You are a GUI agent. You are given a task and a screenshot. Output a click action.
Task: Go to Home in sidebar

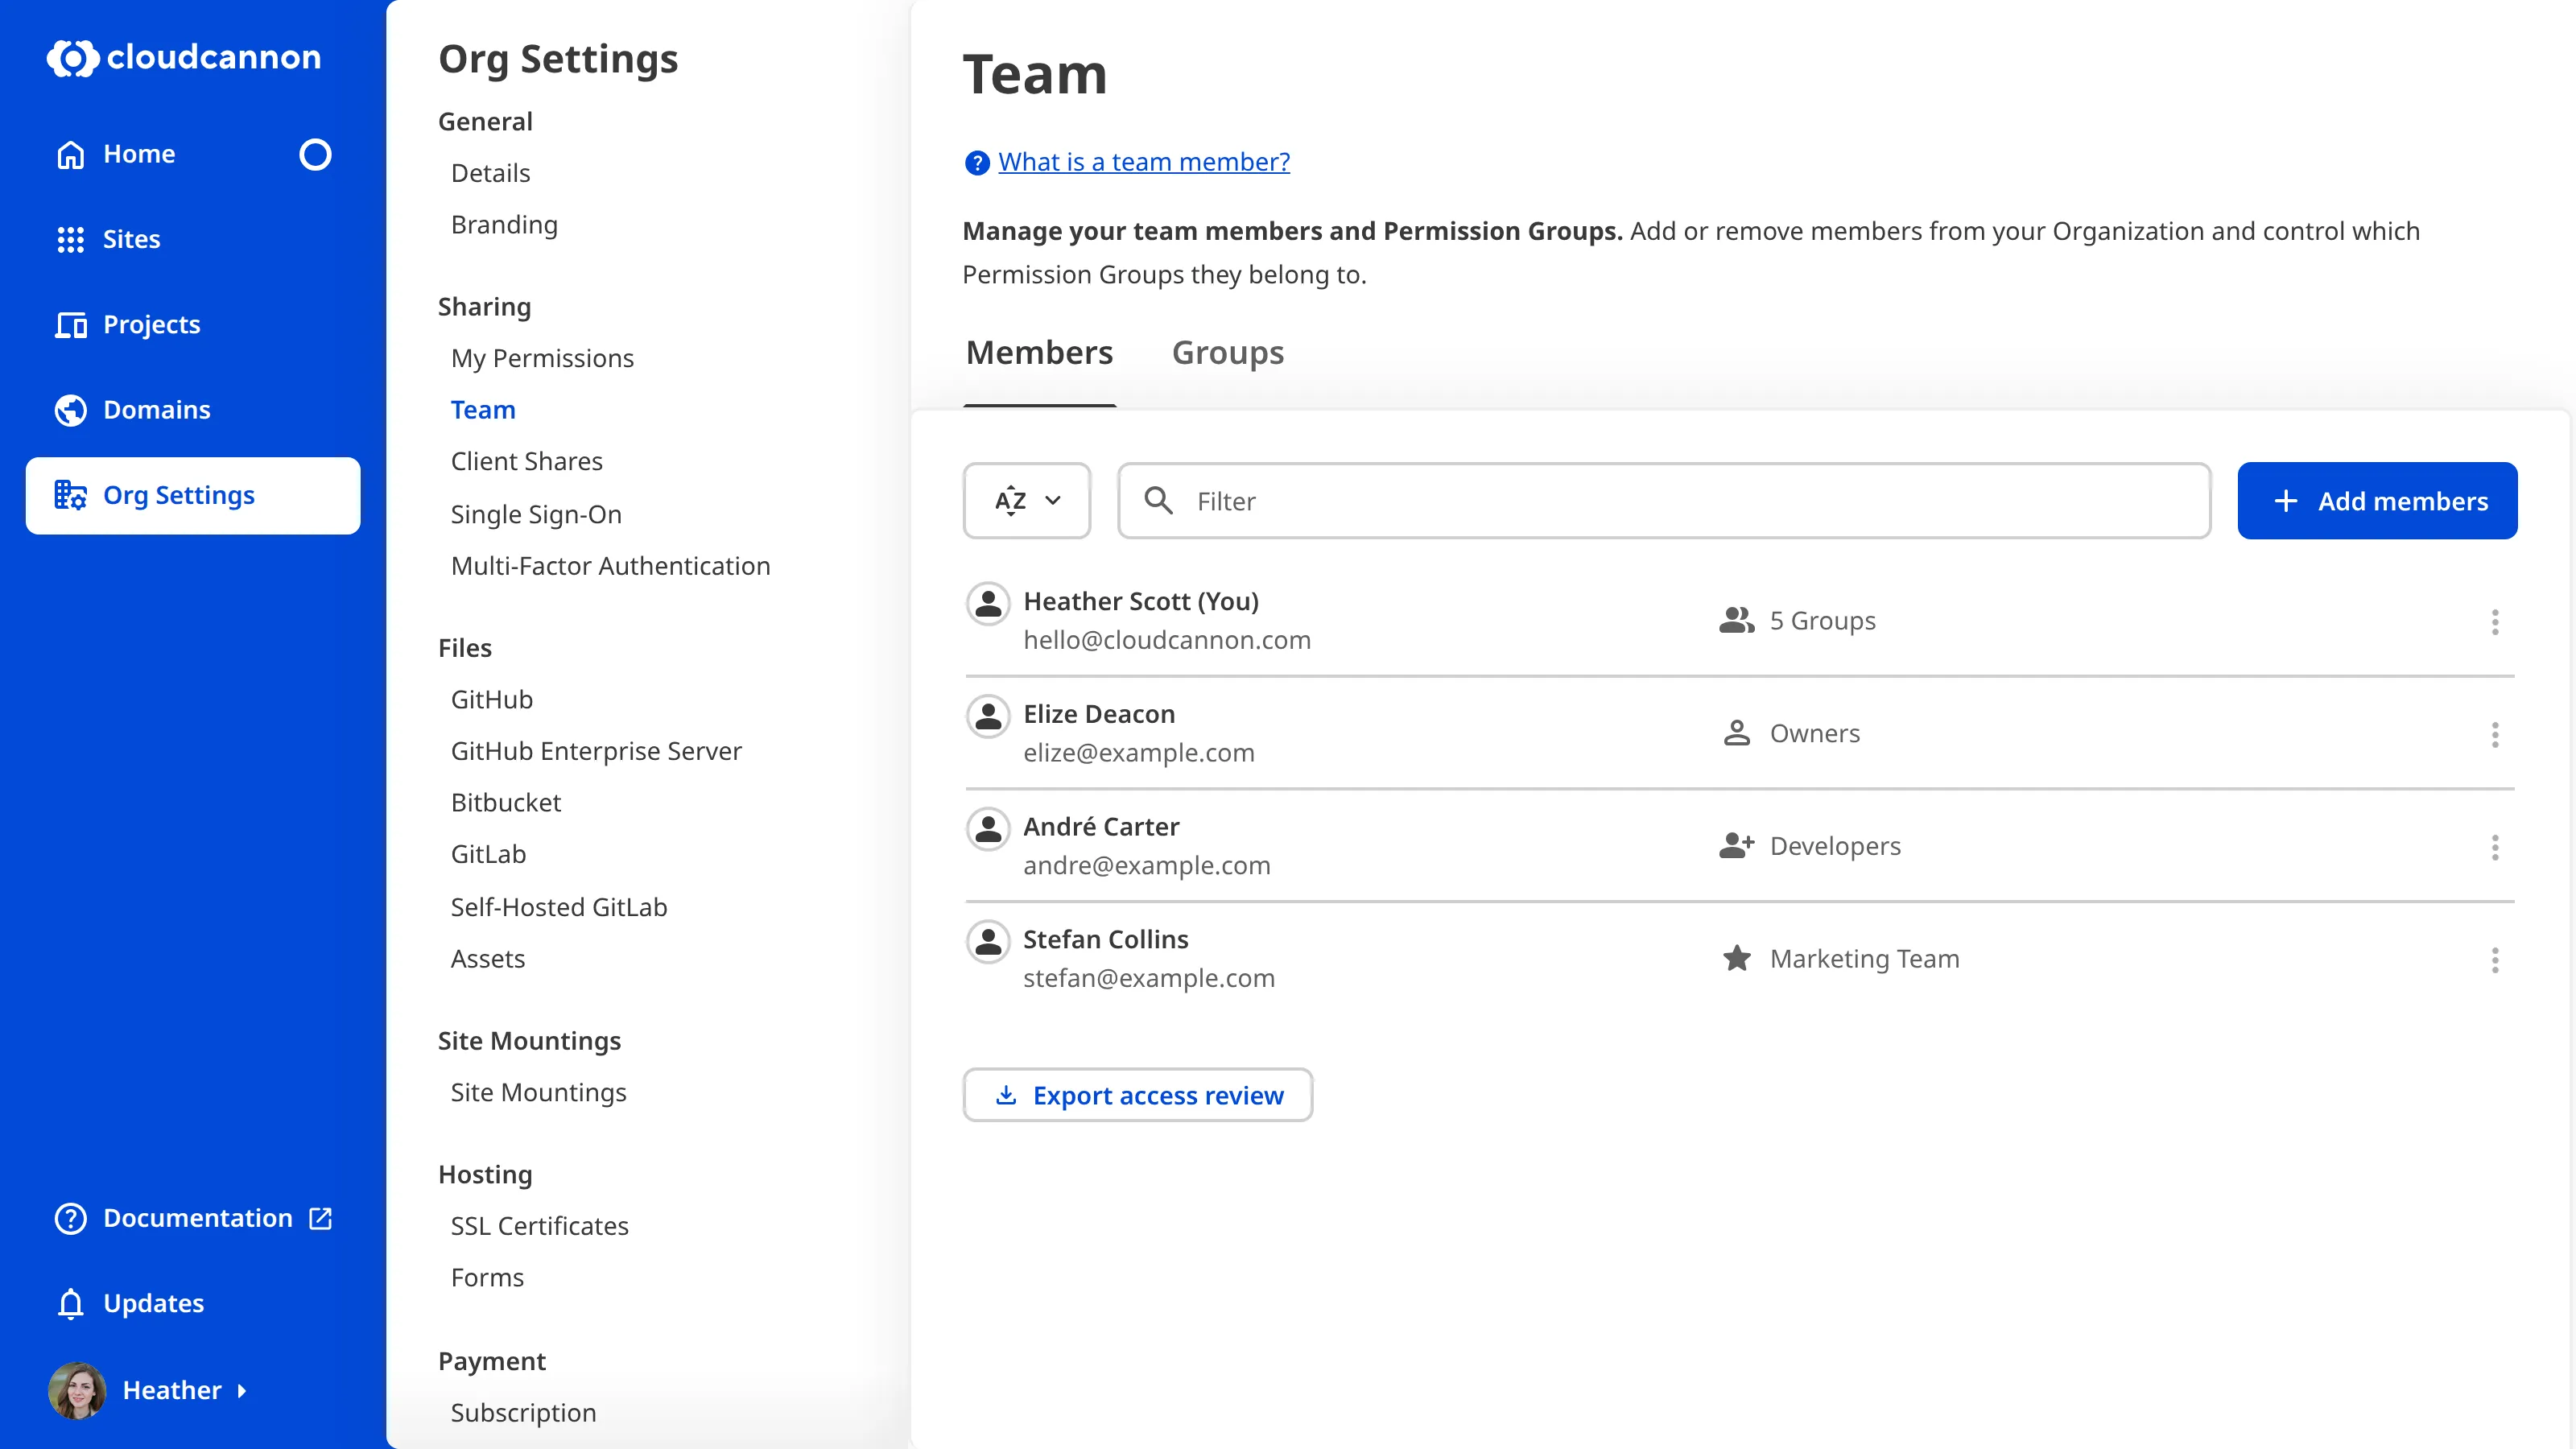click(139, 154)
